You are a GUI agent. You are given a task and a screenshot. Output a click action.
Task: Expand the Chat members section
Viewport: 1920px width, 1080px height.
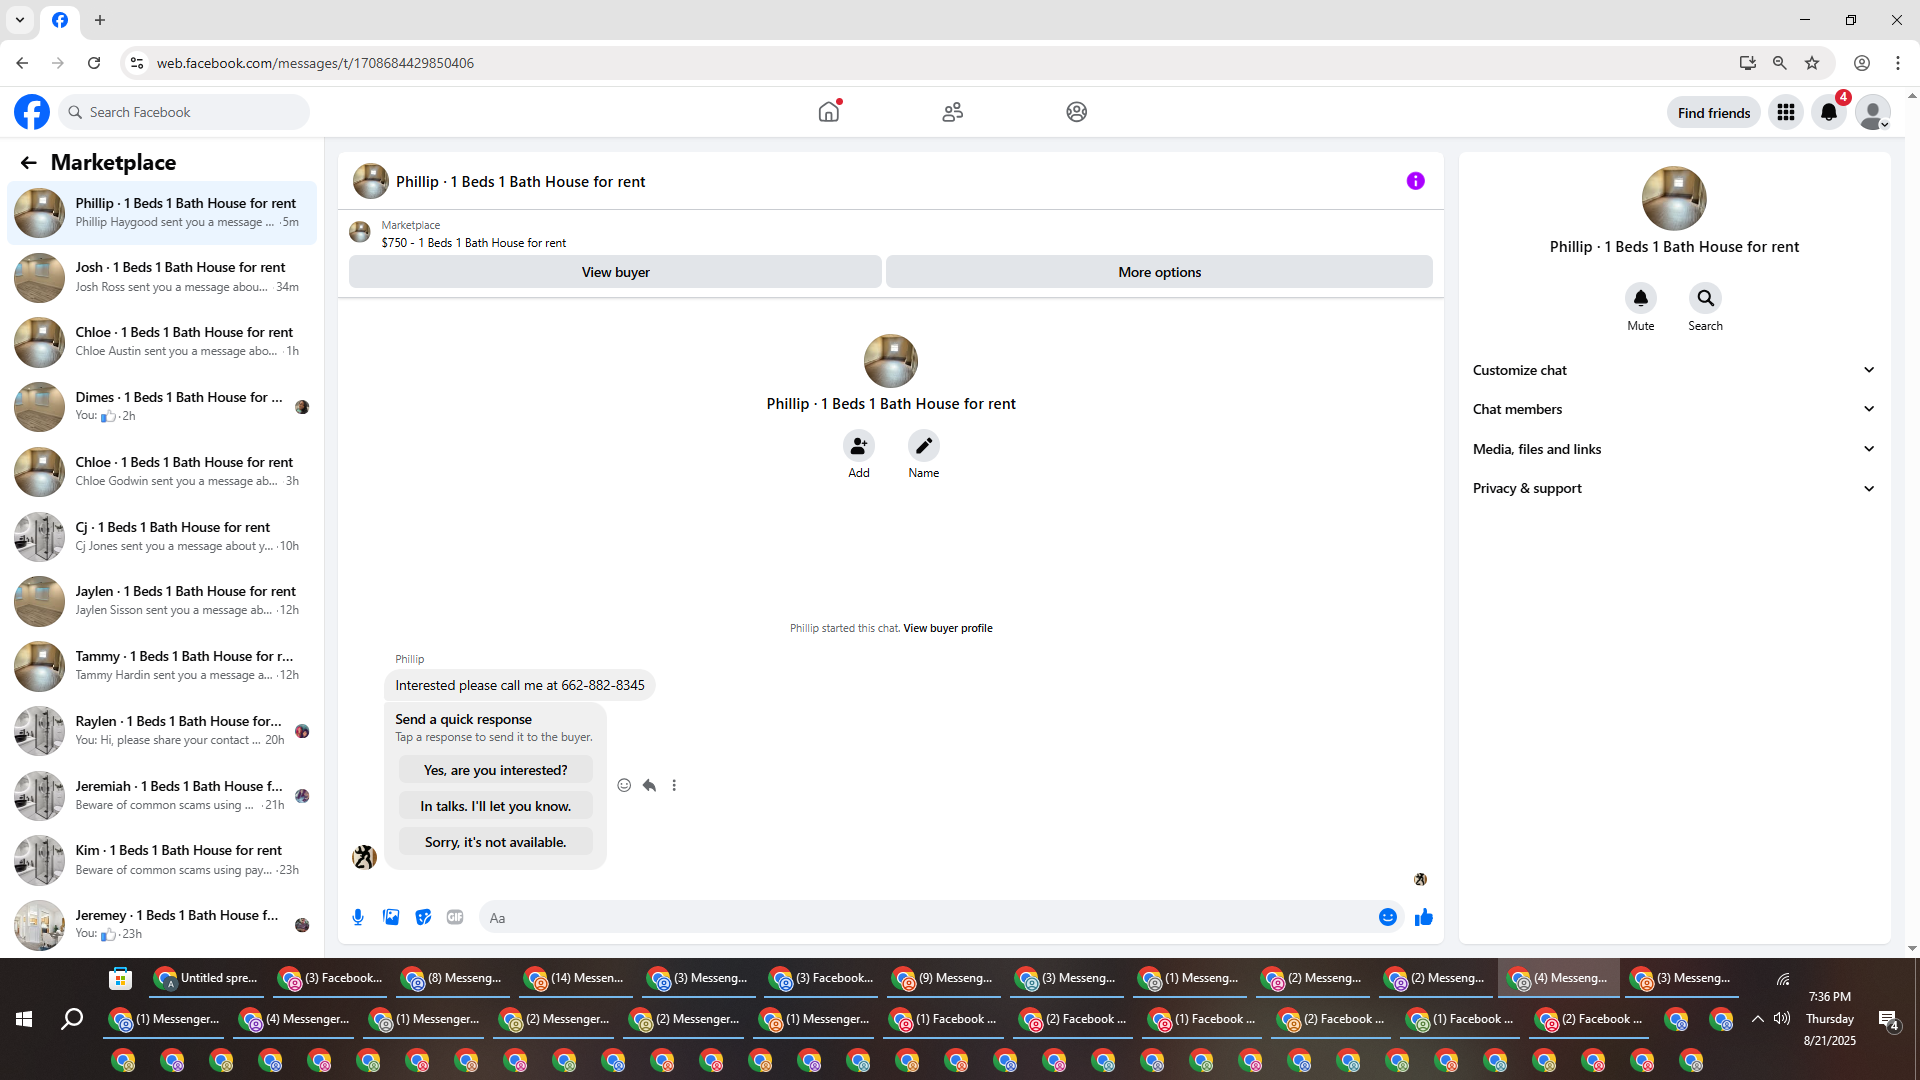(1673, 409)
